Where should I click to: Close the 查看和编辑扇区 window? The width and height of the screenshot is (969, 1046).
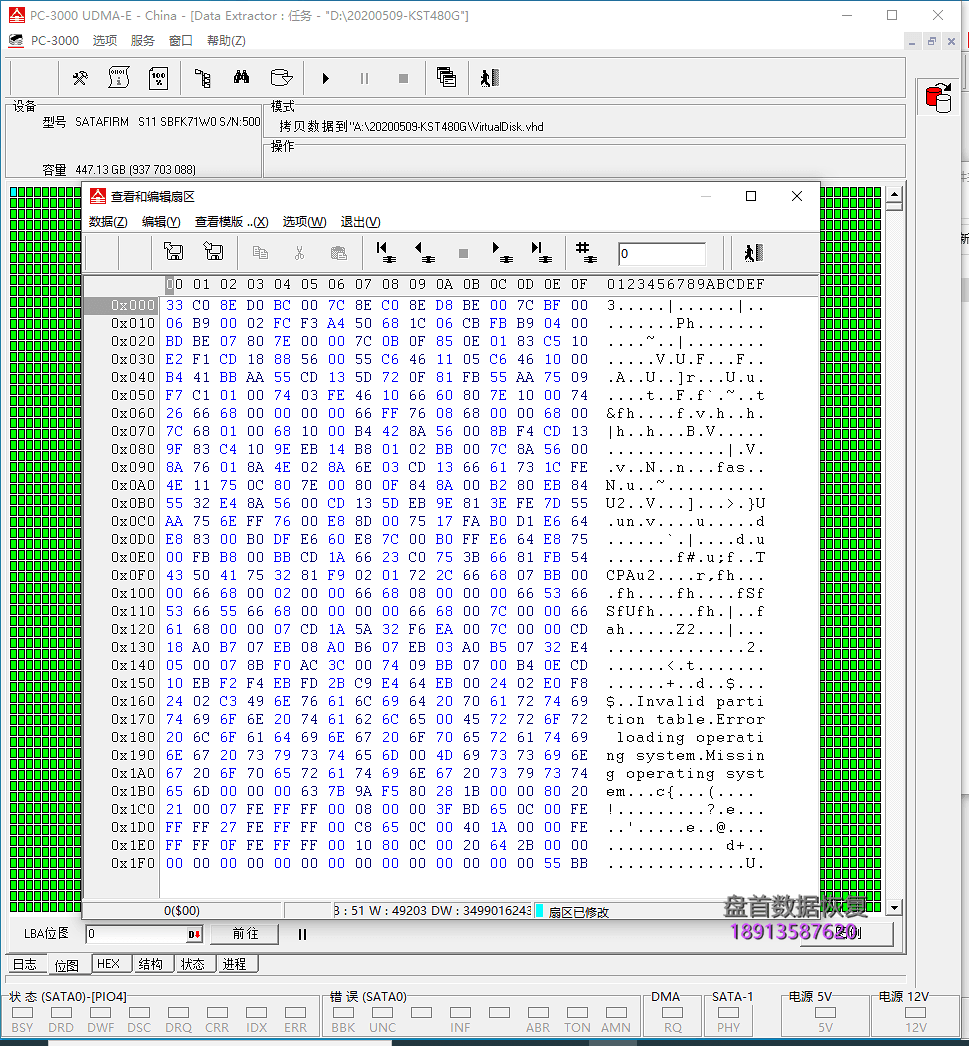click(x=797, y=196)
